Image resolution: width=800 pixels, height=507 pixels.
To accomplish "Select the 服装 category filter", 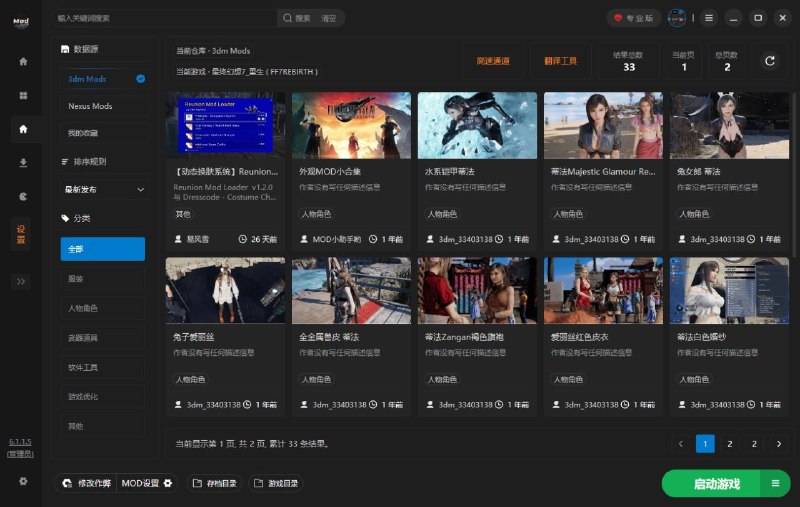I will [x=103, y=278].
